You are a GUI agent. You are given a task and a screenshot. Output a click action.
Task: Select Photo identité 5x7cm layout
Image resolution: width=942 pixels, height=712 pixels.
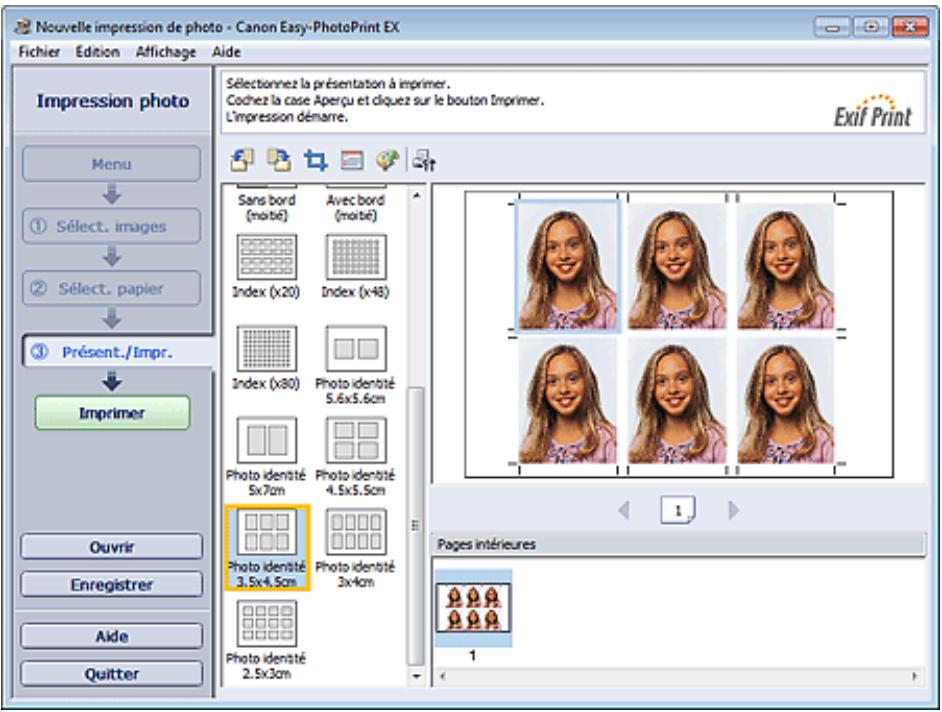[x=266, y=457]
